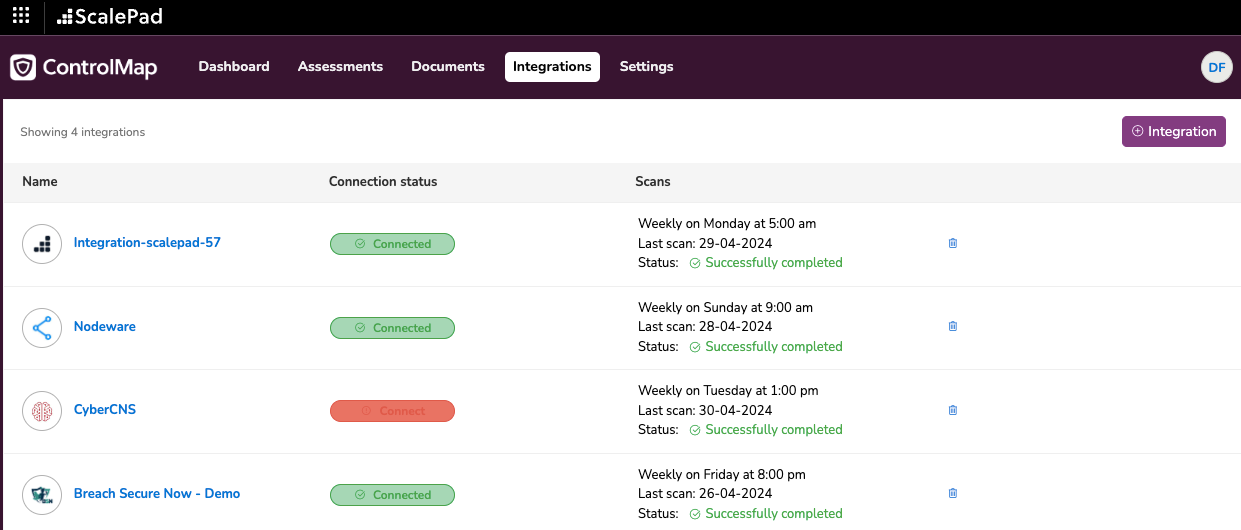Click 'Showing 4 integrations' text
The height and width of the screenshot is (530, 1241).
point(83,132)
